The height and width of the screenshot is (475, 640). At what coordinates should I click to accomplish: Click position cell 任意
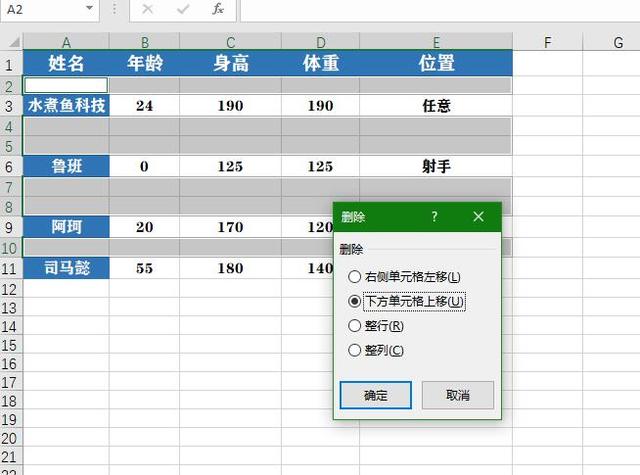pyautogui.click(x=436, y=106)
